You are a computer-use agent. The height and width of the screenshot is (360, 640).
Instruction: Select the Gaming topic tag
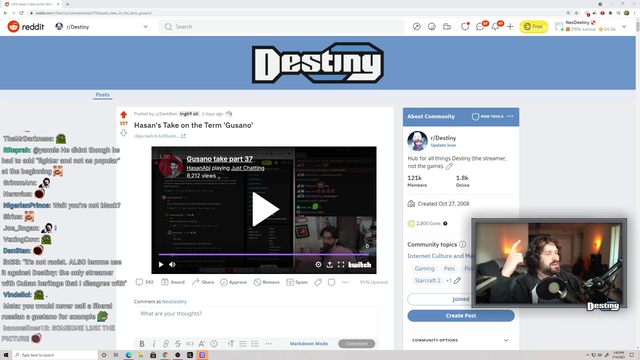(x=424, y=269)
